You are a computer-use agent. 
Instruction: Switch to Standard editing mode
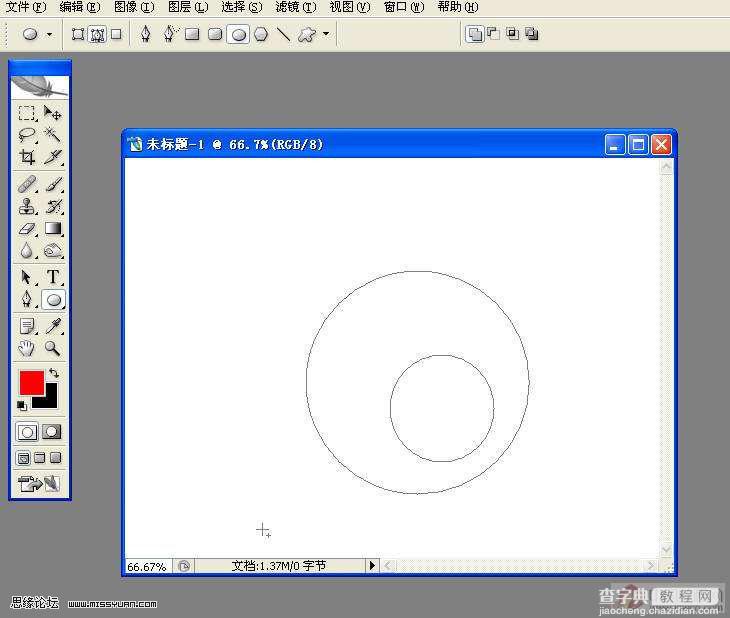[x=27, y=432]
